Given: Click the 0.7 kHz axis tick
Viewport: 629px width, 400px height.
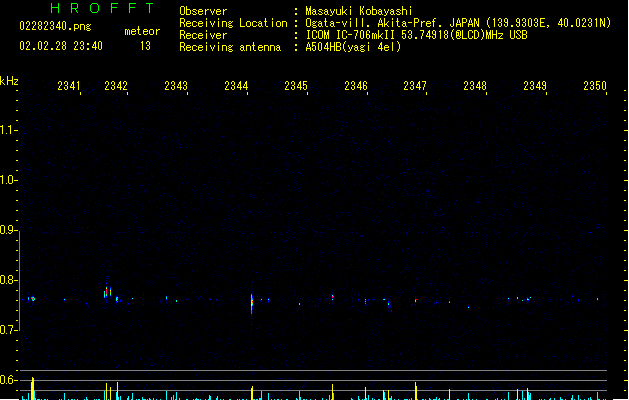Looking at the screenshot, I should 8,330.
